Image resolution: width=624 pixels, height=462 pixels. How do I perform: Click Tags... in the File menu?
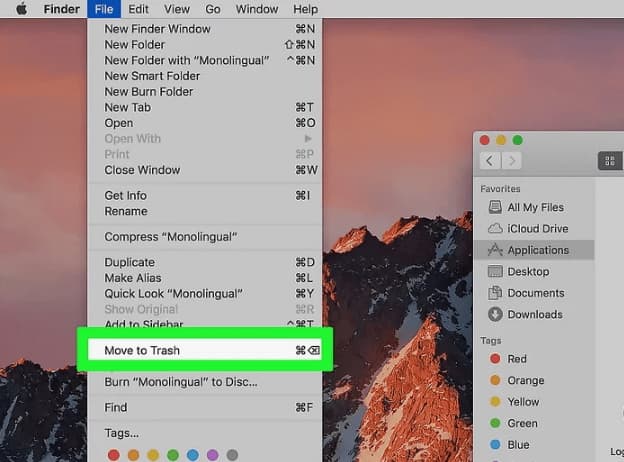[121, 433]
